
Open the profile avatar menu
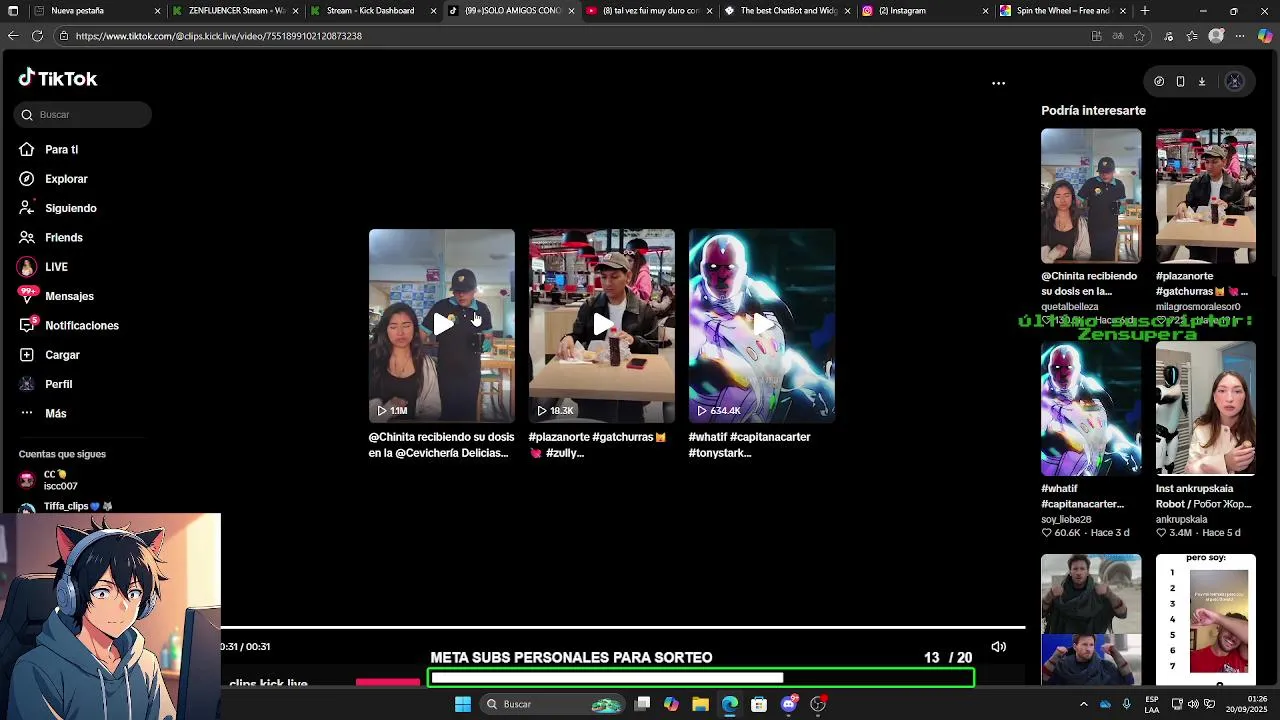tap(1234, 82)
